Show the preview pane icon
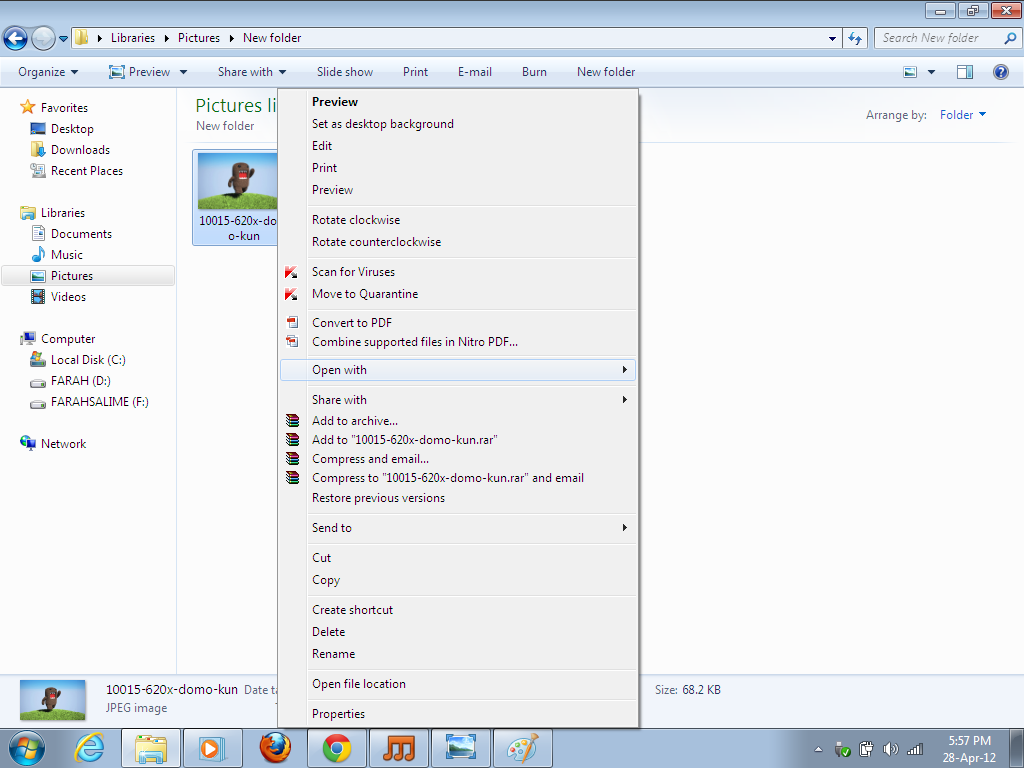Viewport: 1024px width, 768px height. 965,72
